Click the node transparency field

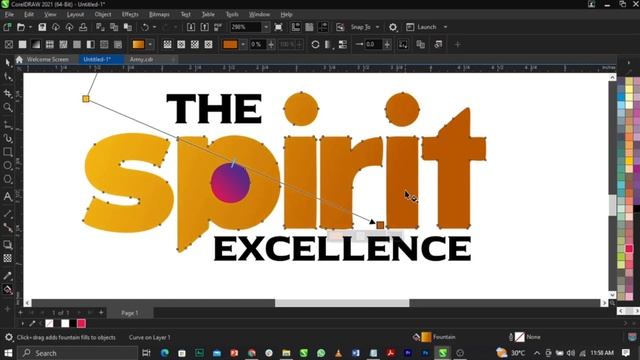(257, 44)
